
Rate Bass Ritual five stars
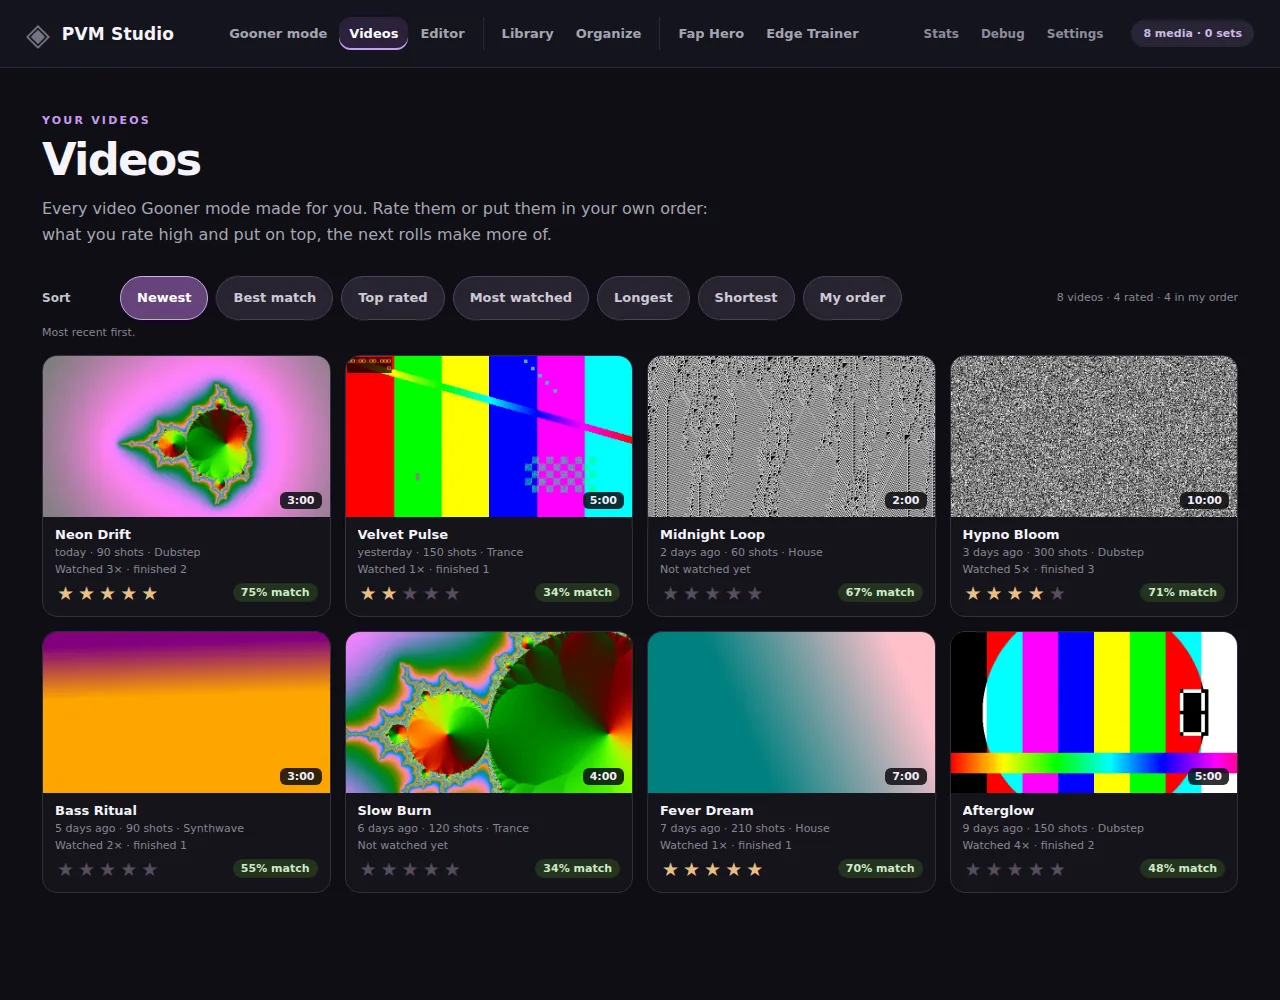(x=150, y=869)
